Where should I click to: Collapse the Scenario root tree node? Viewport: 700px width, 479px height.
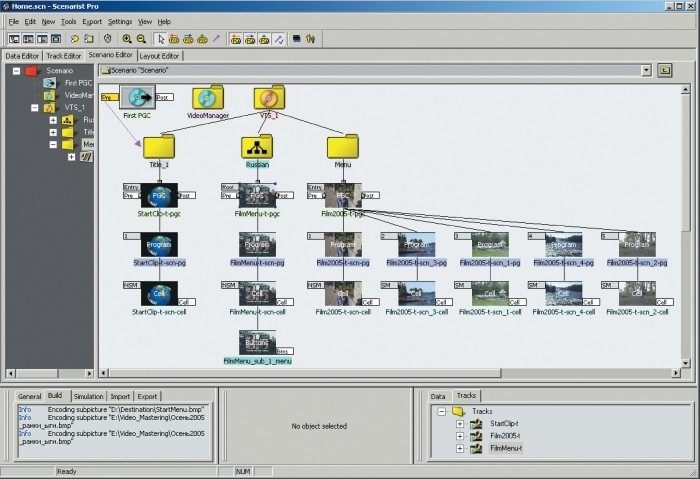point(17,71)
